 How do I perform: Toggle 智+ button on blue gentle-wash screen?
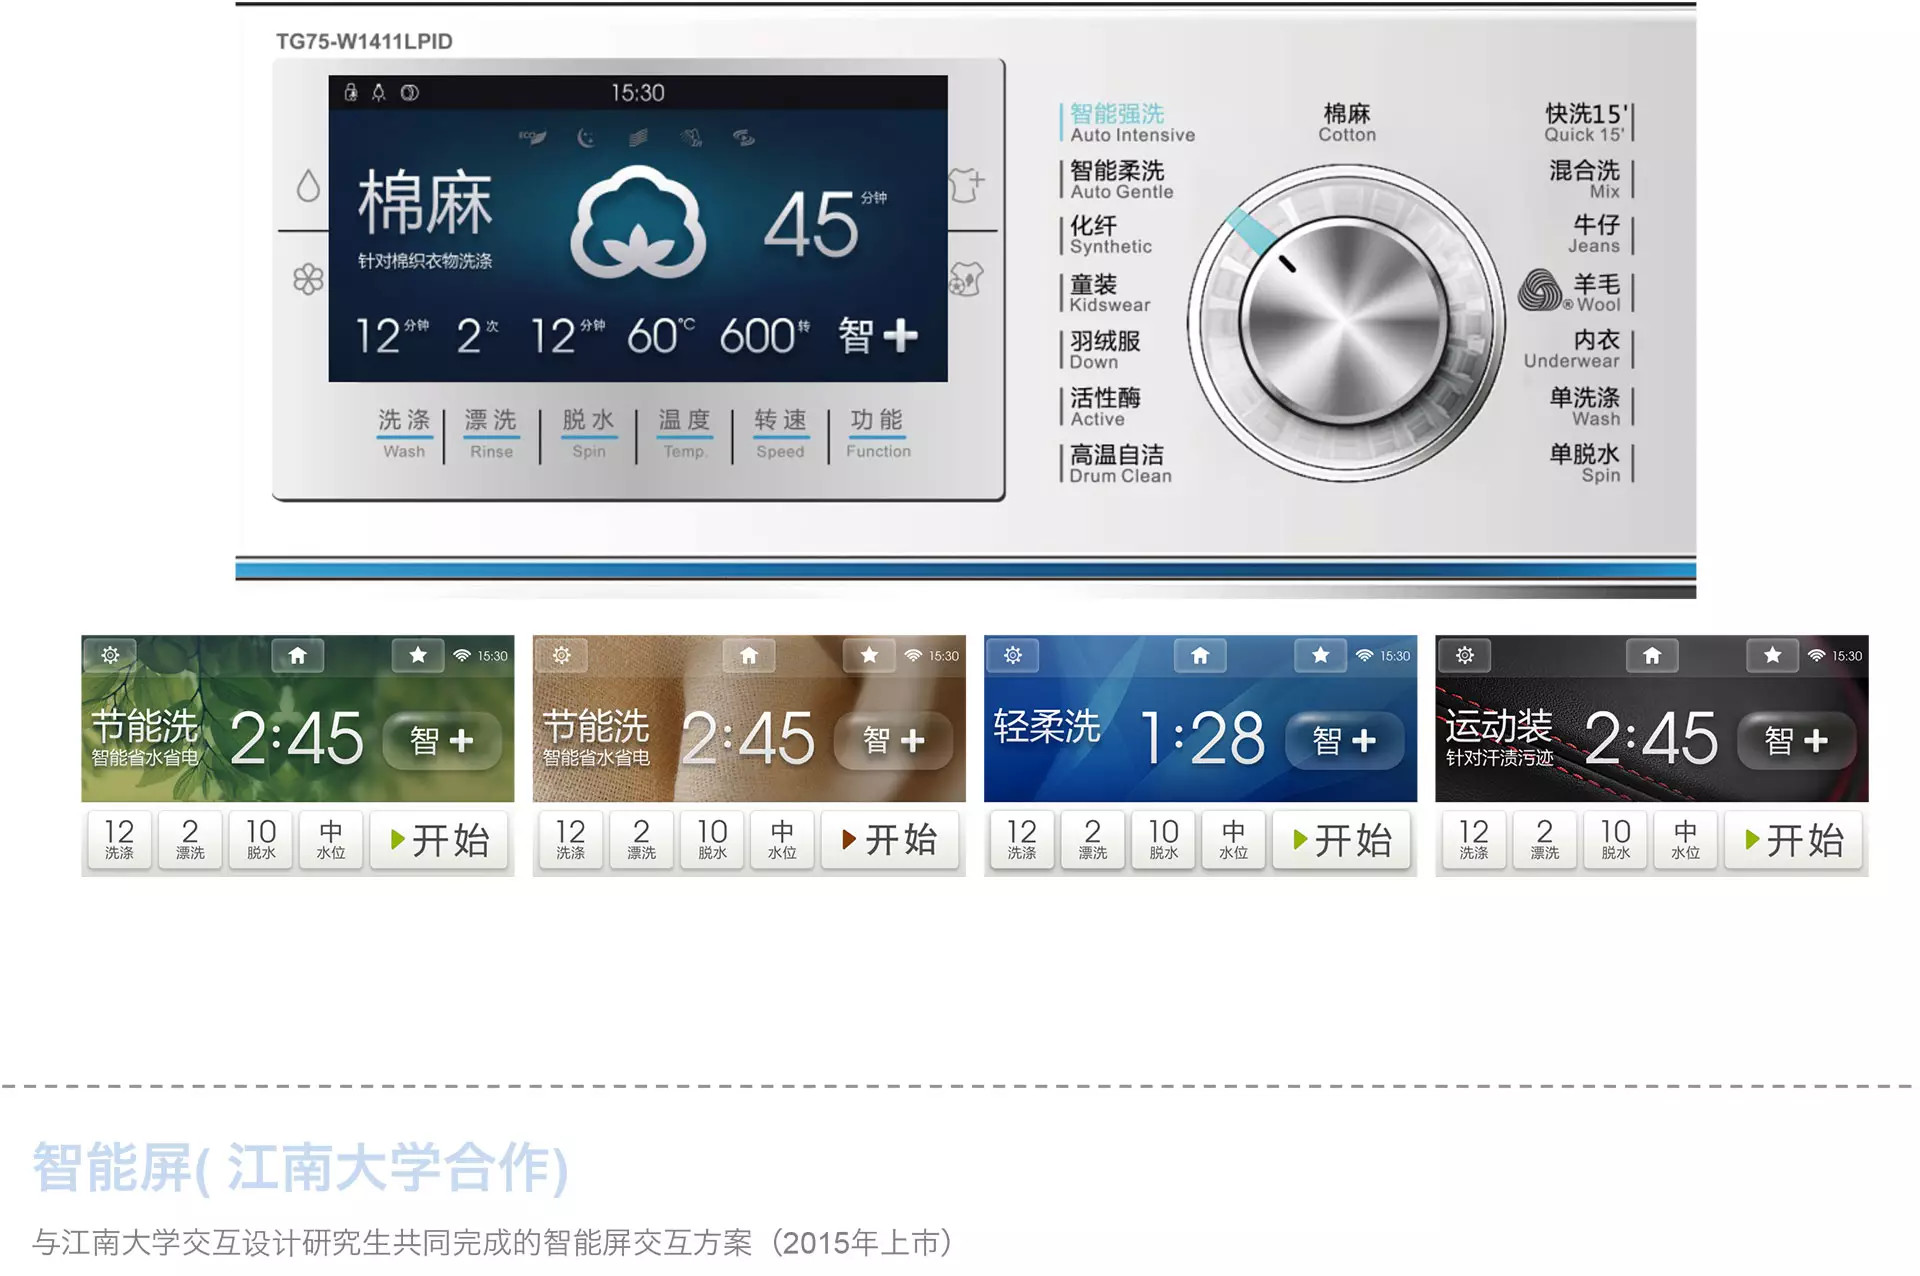click(x=1345, y=740)
